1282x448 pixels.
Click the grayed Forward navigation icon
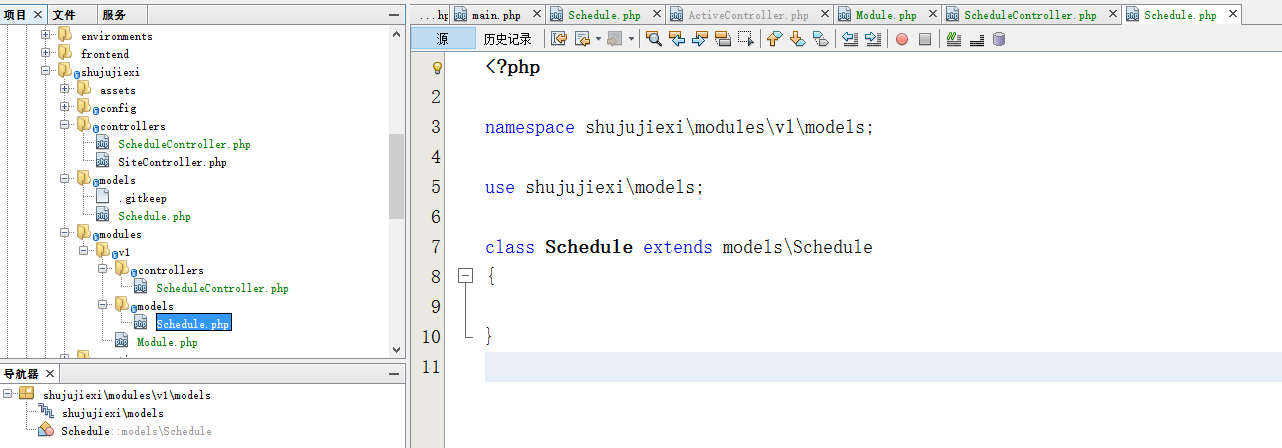pos(613,39)
